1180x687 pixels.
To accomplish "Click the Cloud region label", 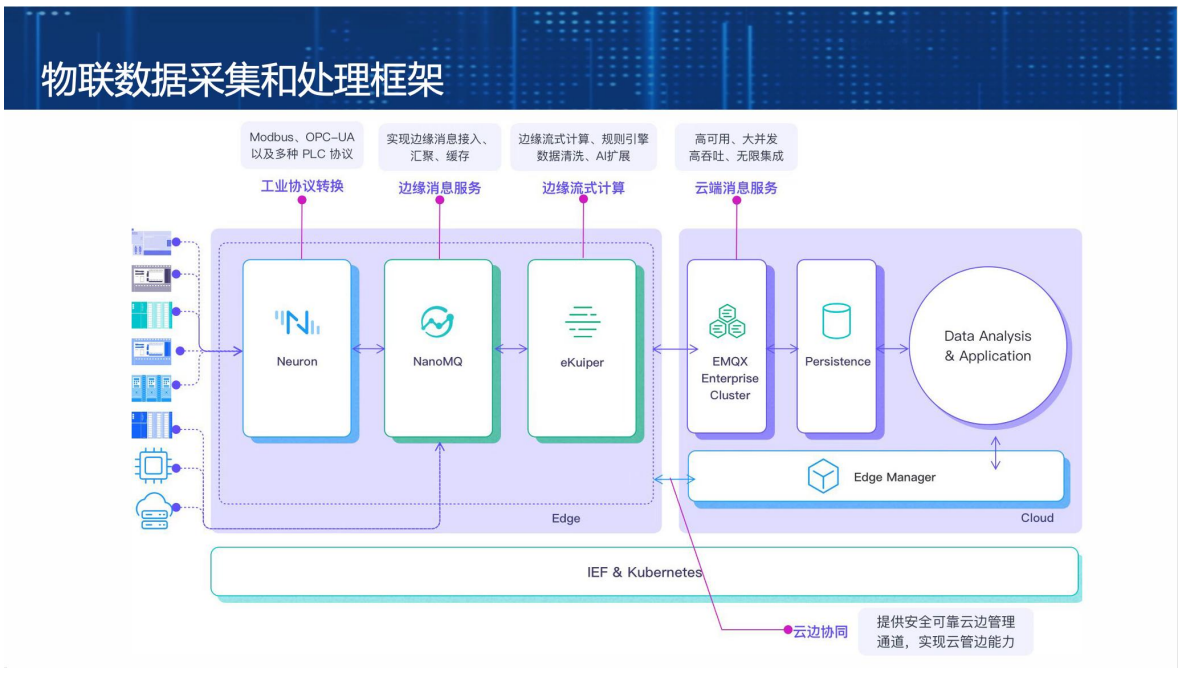I will coord(1037,517).
